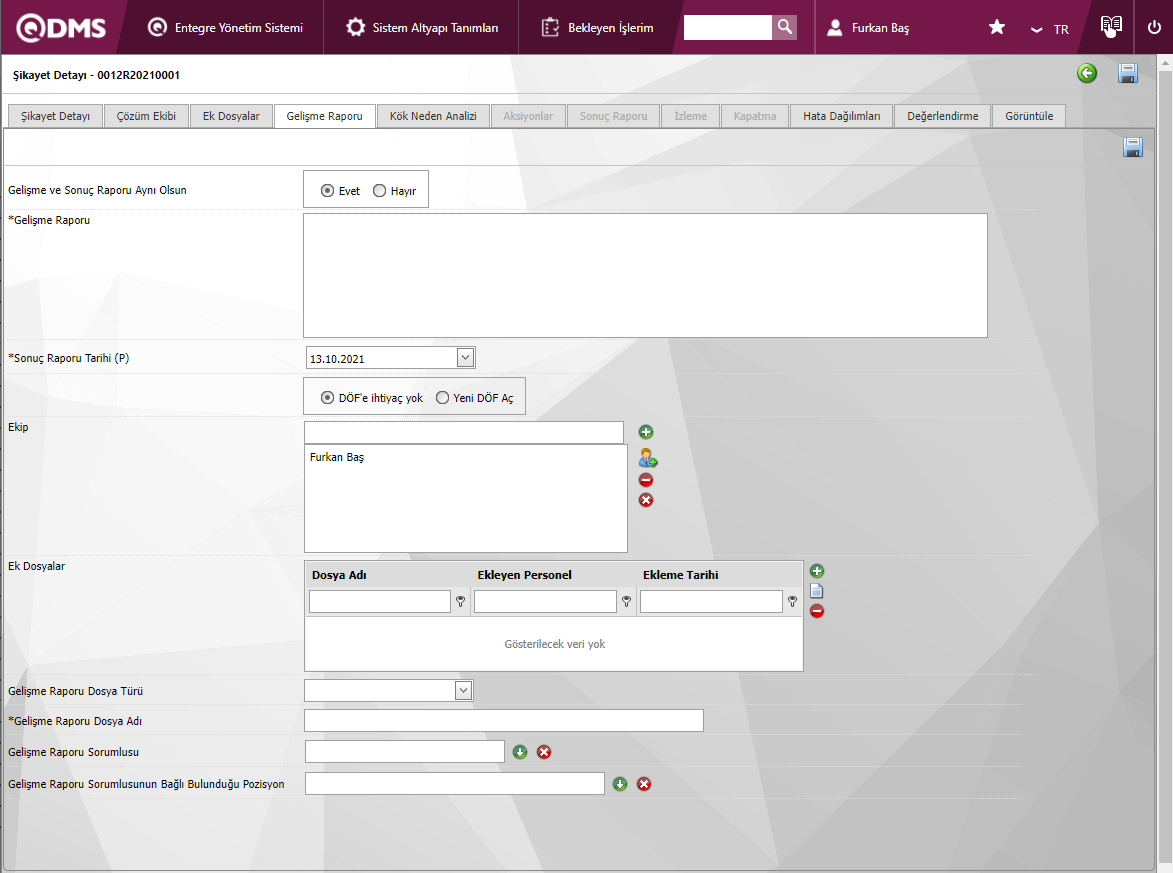
Task: Expand Gelişme Raporu Dosya Türü dropdown
Action: 463,690
